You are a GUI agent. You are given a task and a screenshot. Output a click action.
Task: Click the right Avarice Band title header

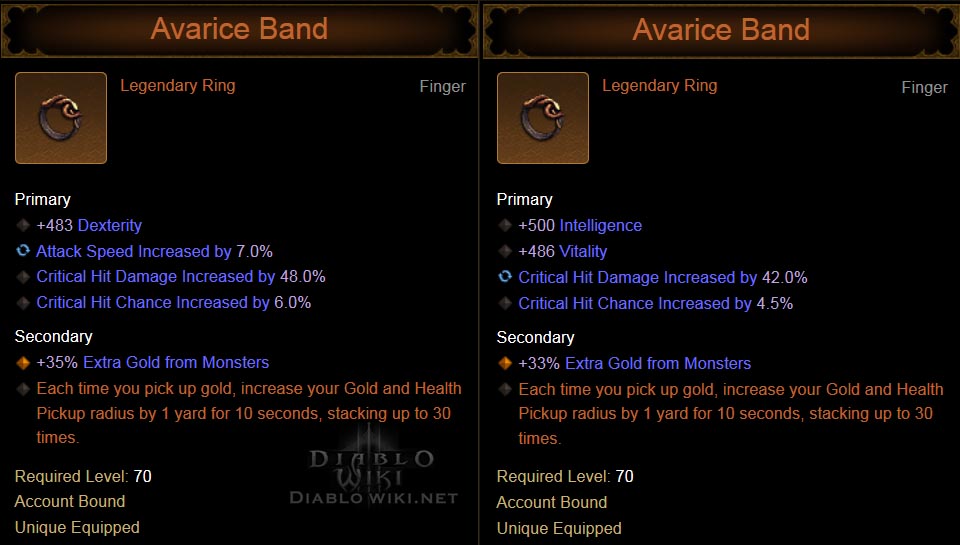tap(721, 29)
